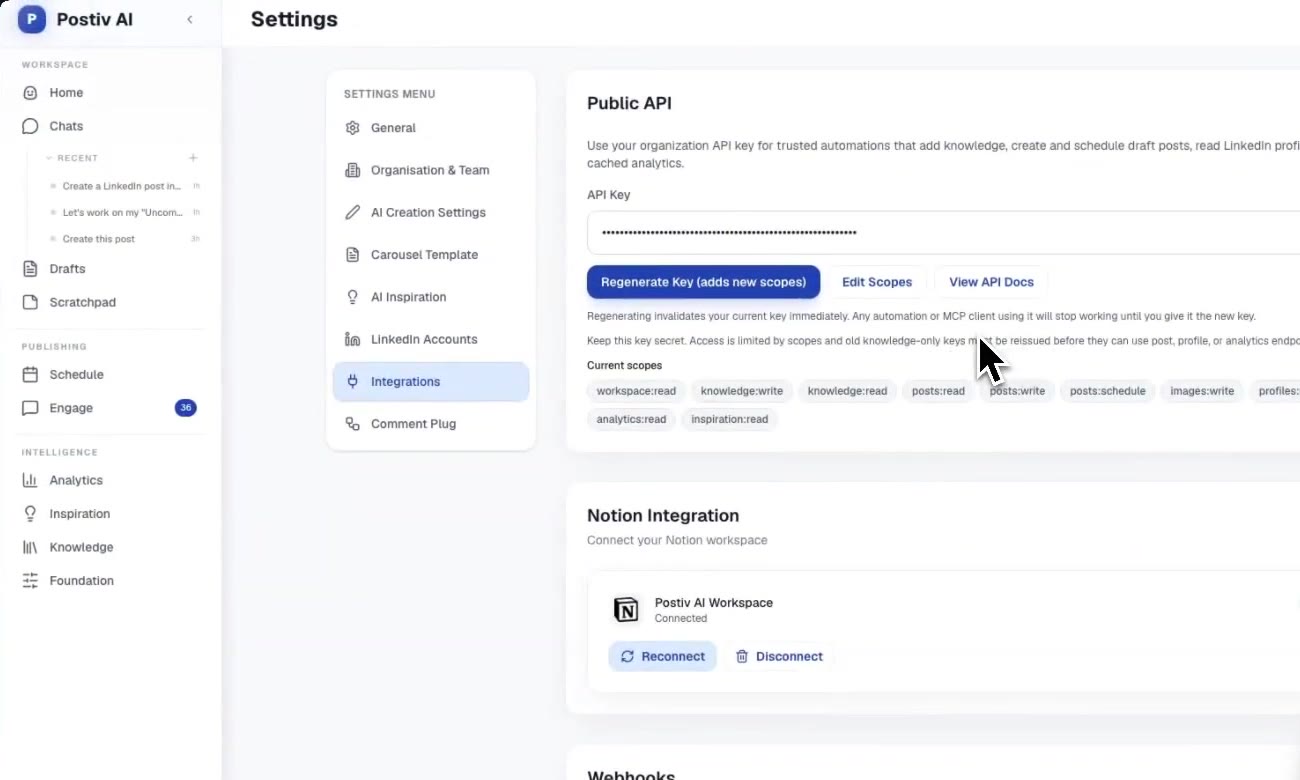Click Regenerate Key (adds new scopes)
The image size is (1300, 780).
703,282
